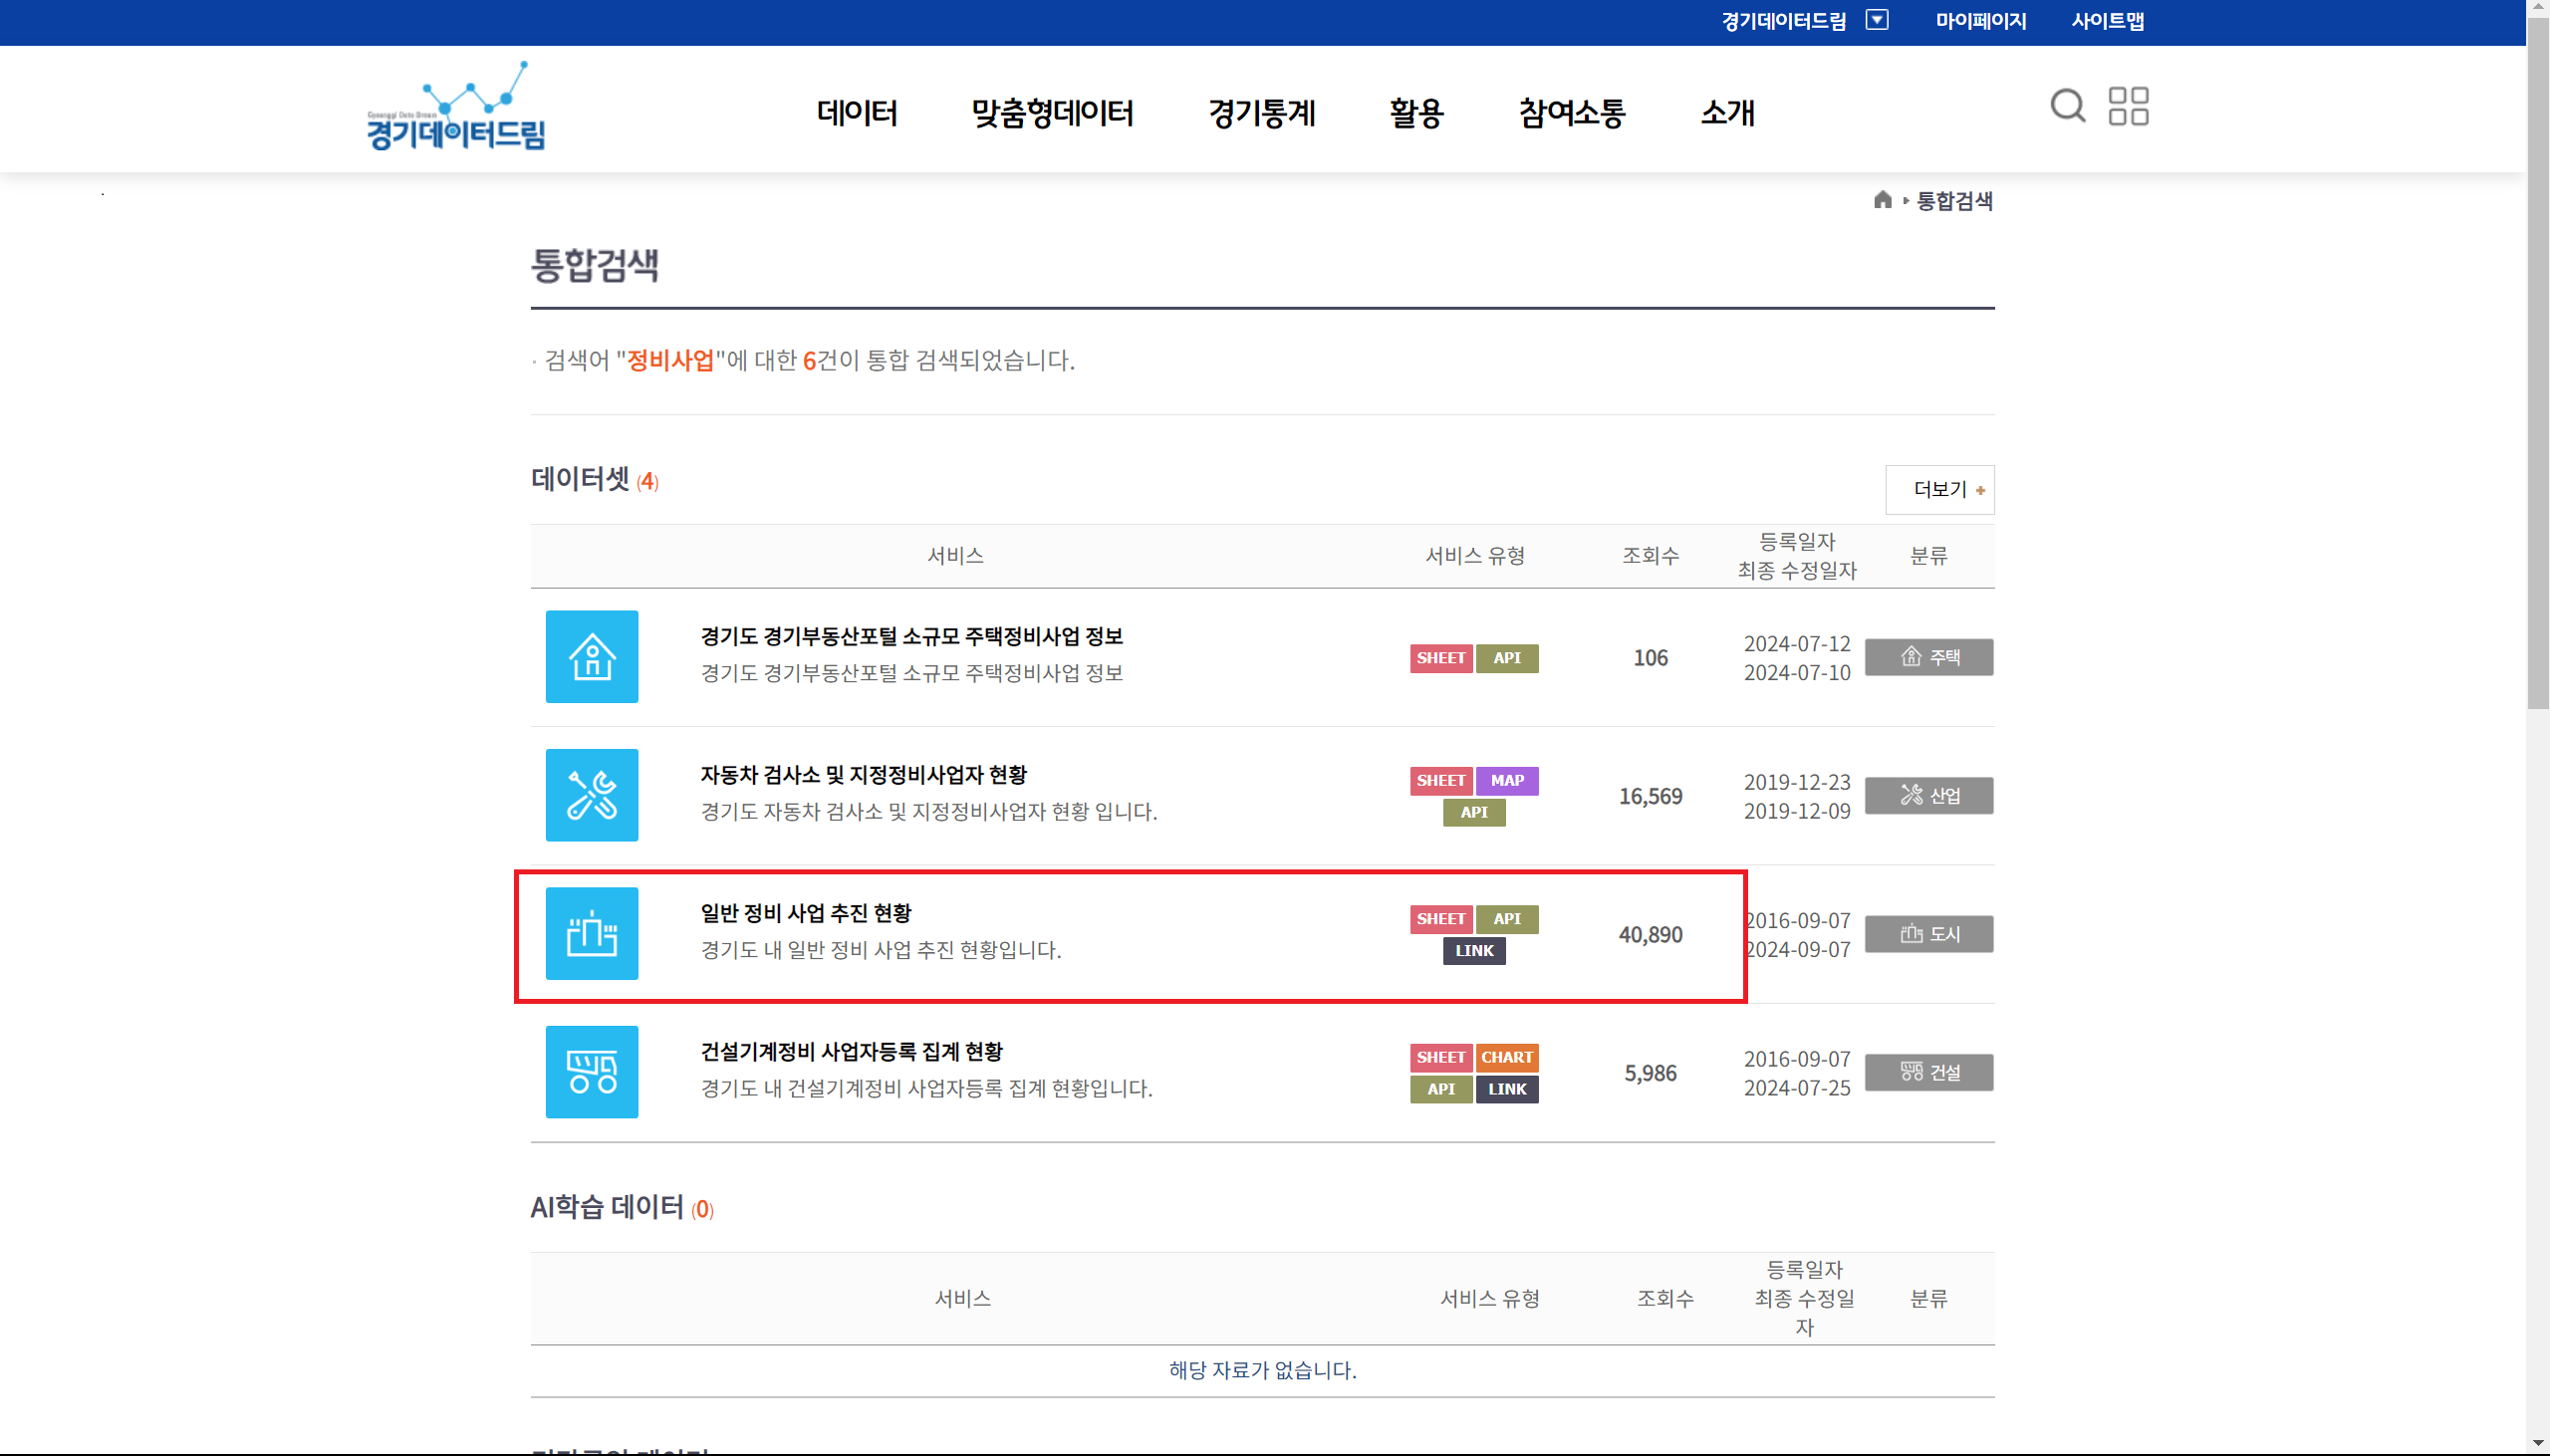Click the 사이트맵 link

point(2107,21)
